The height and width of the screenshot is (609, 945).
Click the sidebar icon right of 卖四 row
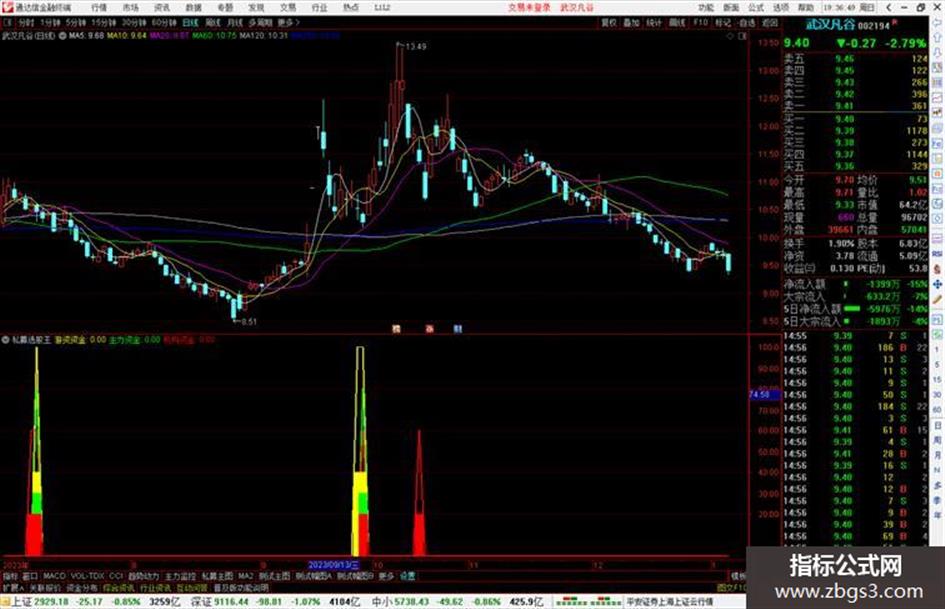tap(938, 68)
